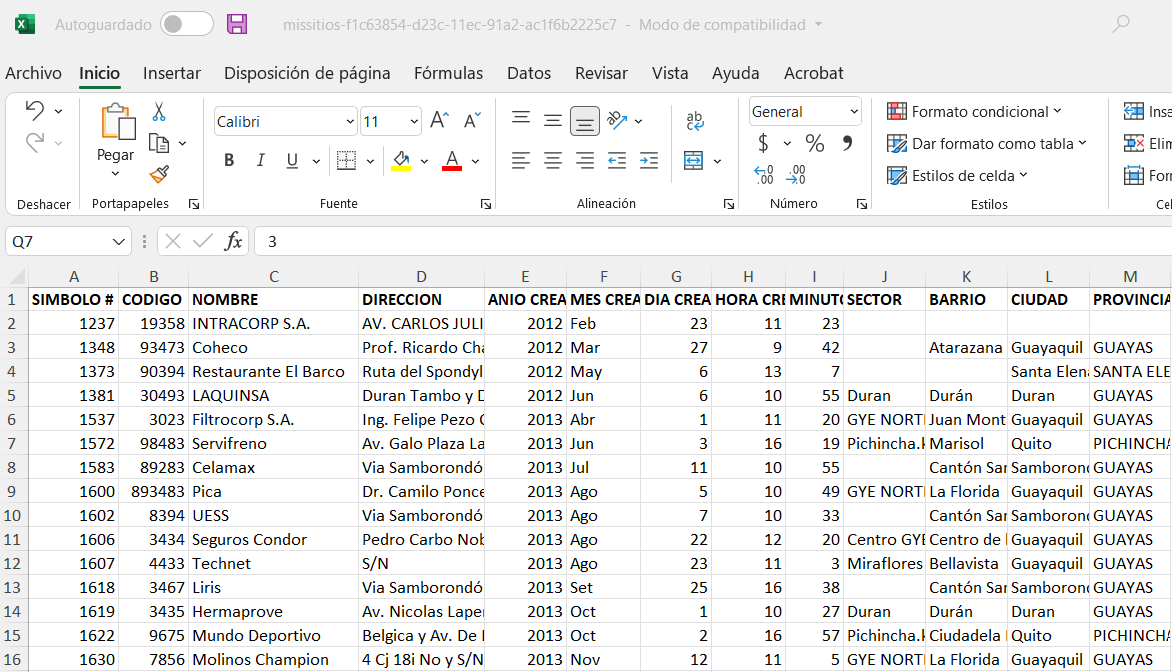Select cell containing Servifreno
The width and height of the screenshot is (1172, 672).
pyautogui.click(x=274, y=443)
